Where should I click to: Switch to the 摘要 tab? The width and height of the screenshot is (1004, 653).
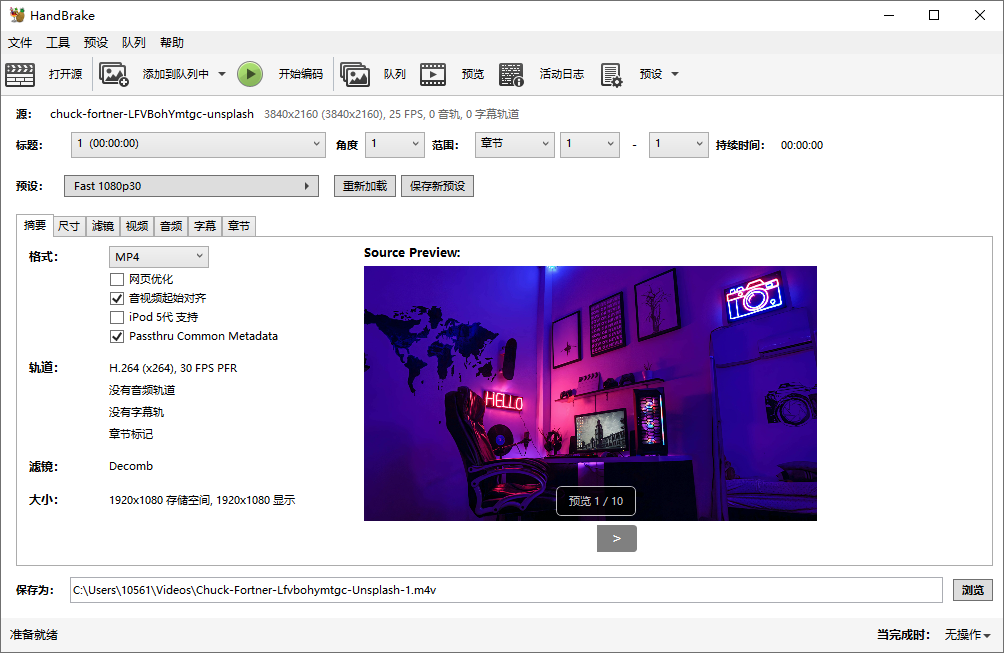click(35, 225)
